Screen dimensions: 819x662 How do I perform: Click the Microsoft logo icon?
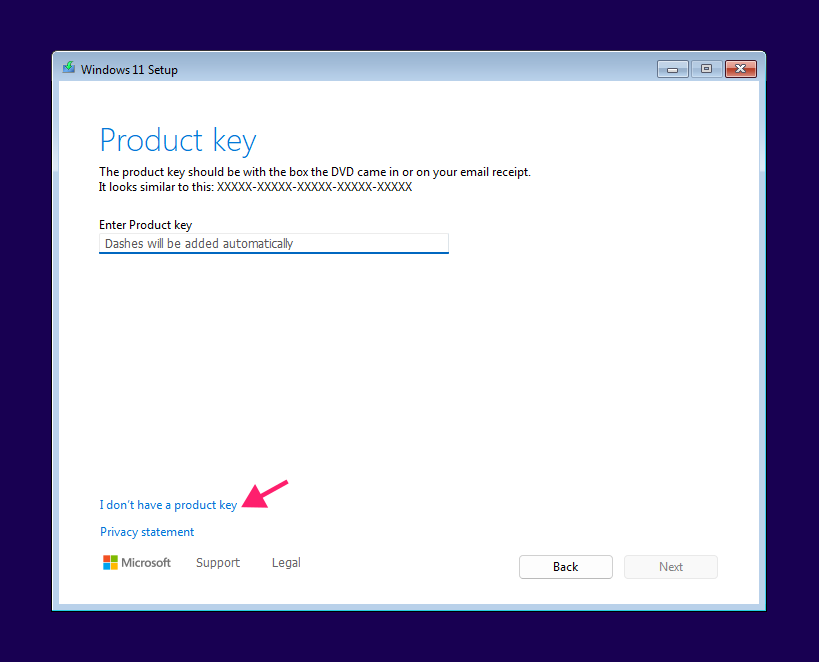click(x=110, y=563)
